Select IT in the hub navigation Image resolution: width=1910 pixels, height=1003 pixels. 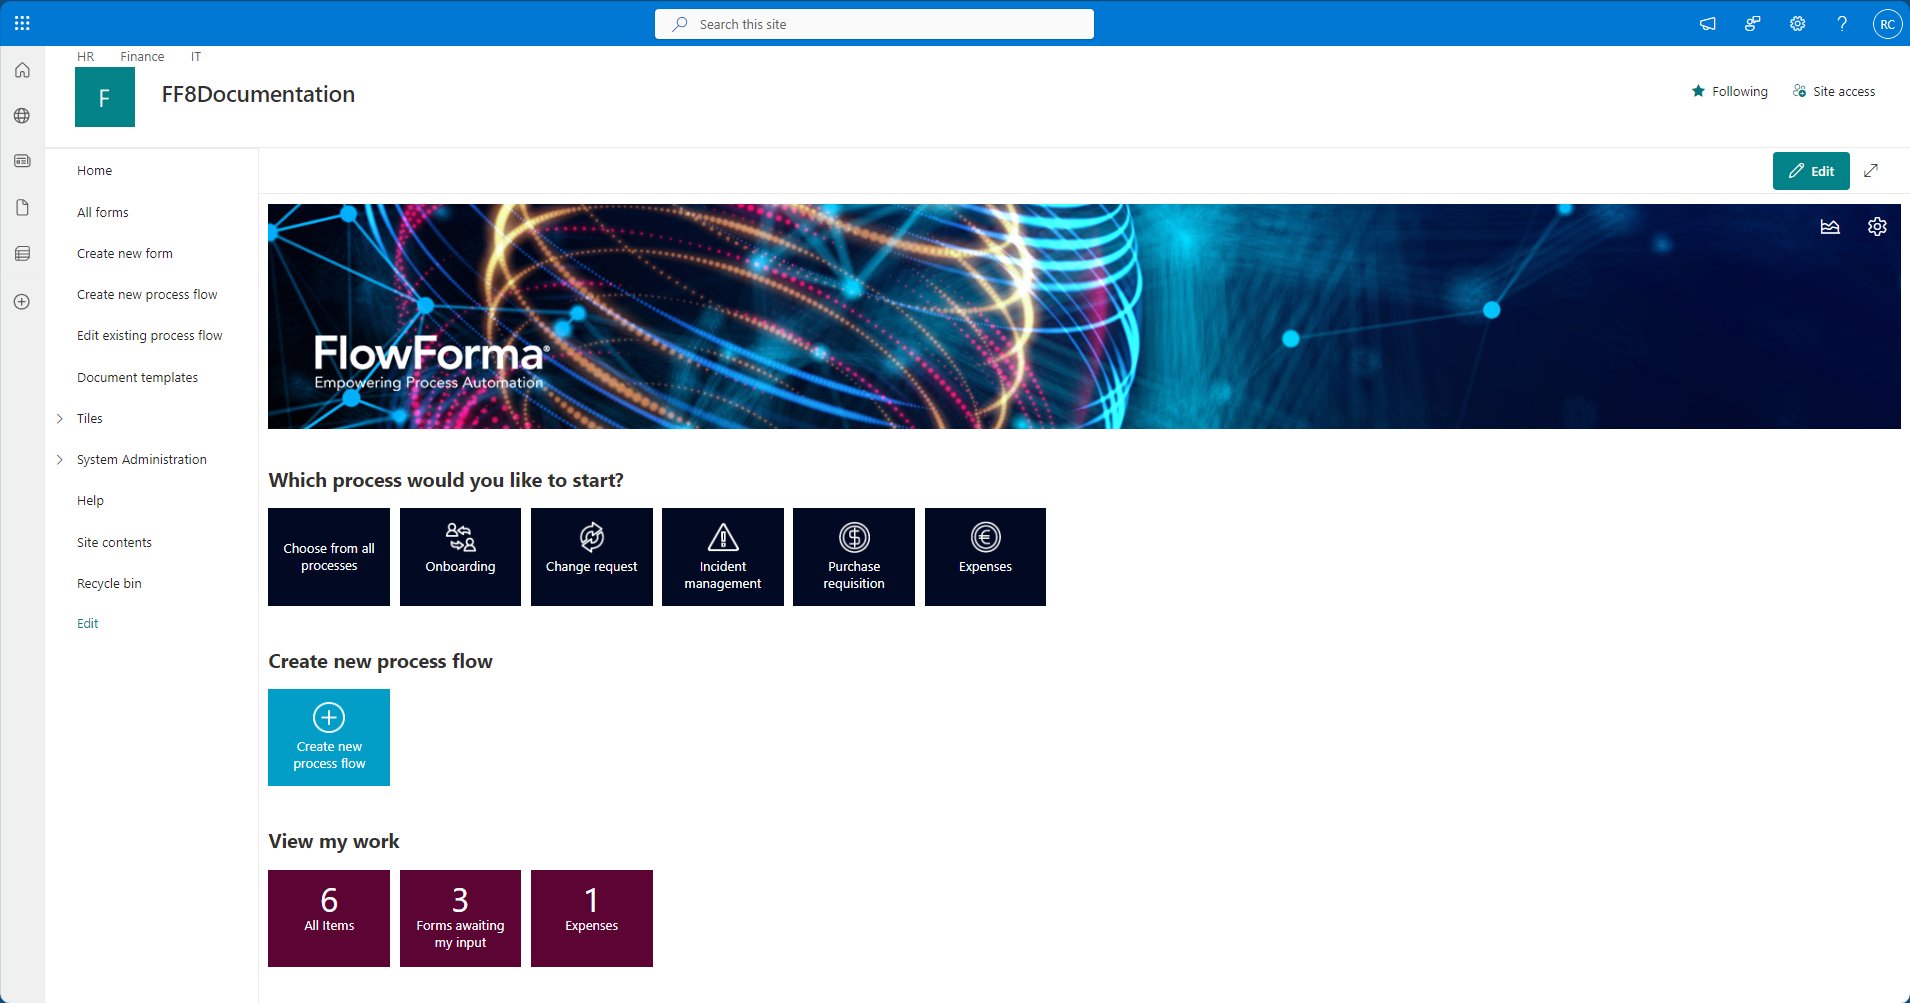pyautogui.click(x=196, y=57)
